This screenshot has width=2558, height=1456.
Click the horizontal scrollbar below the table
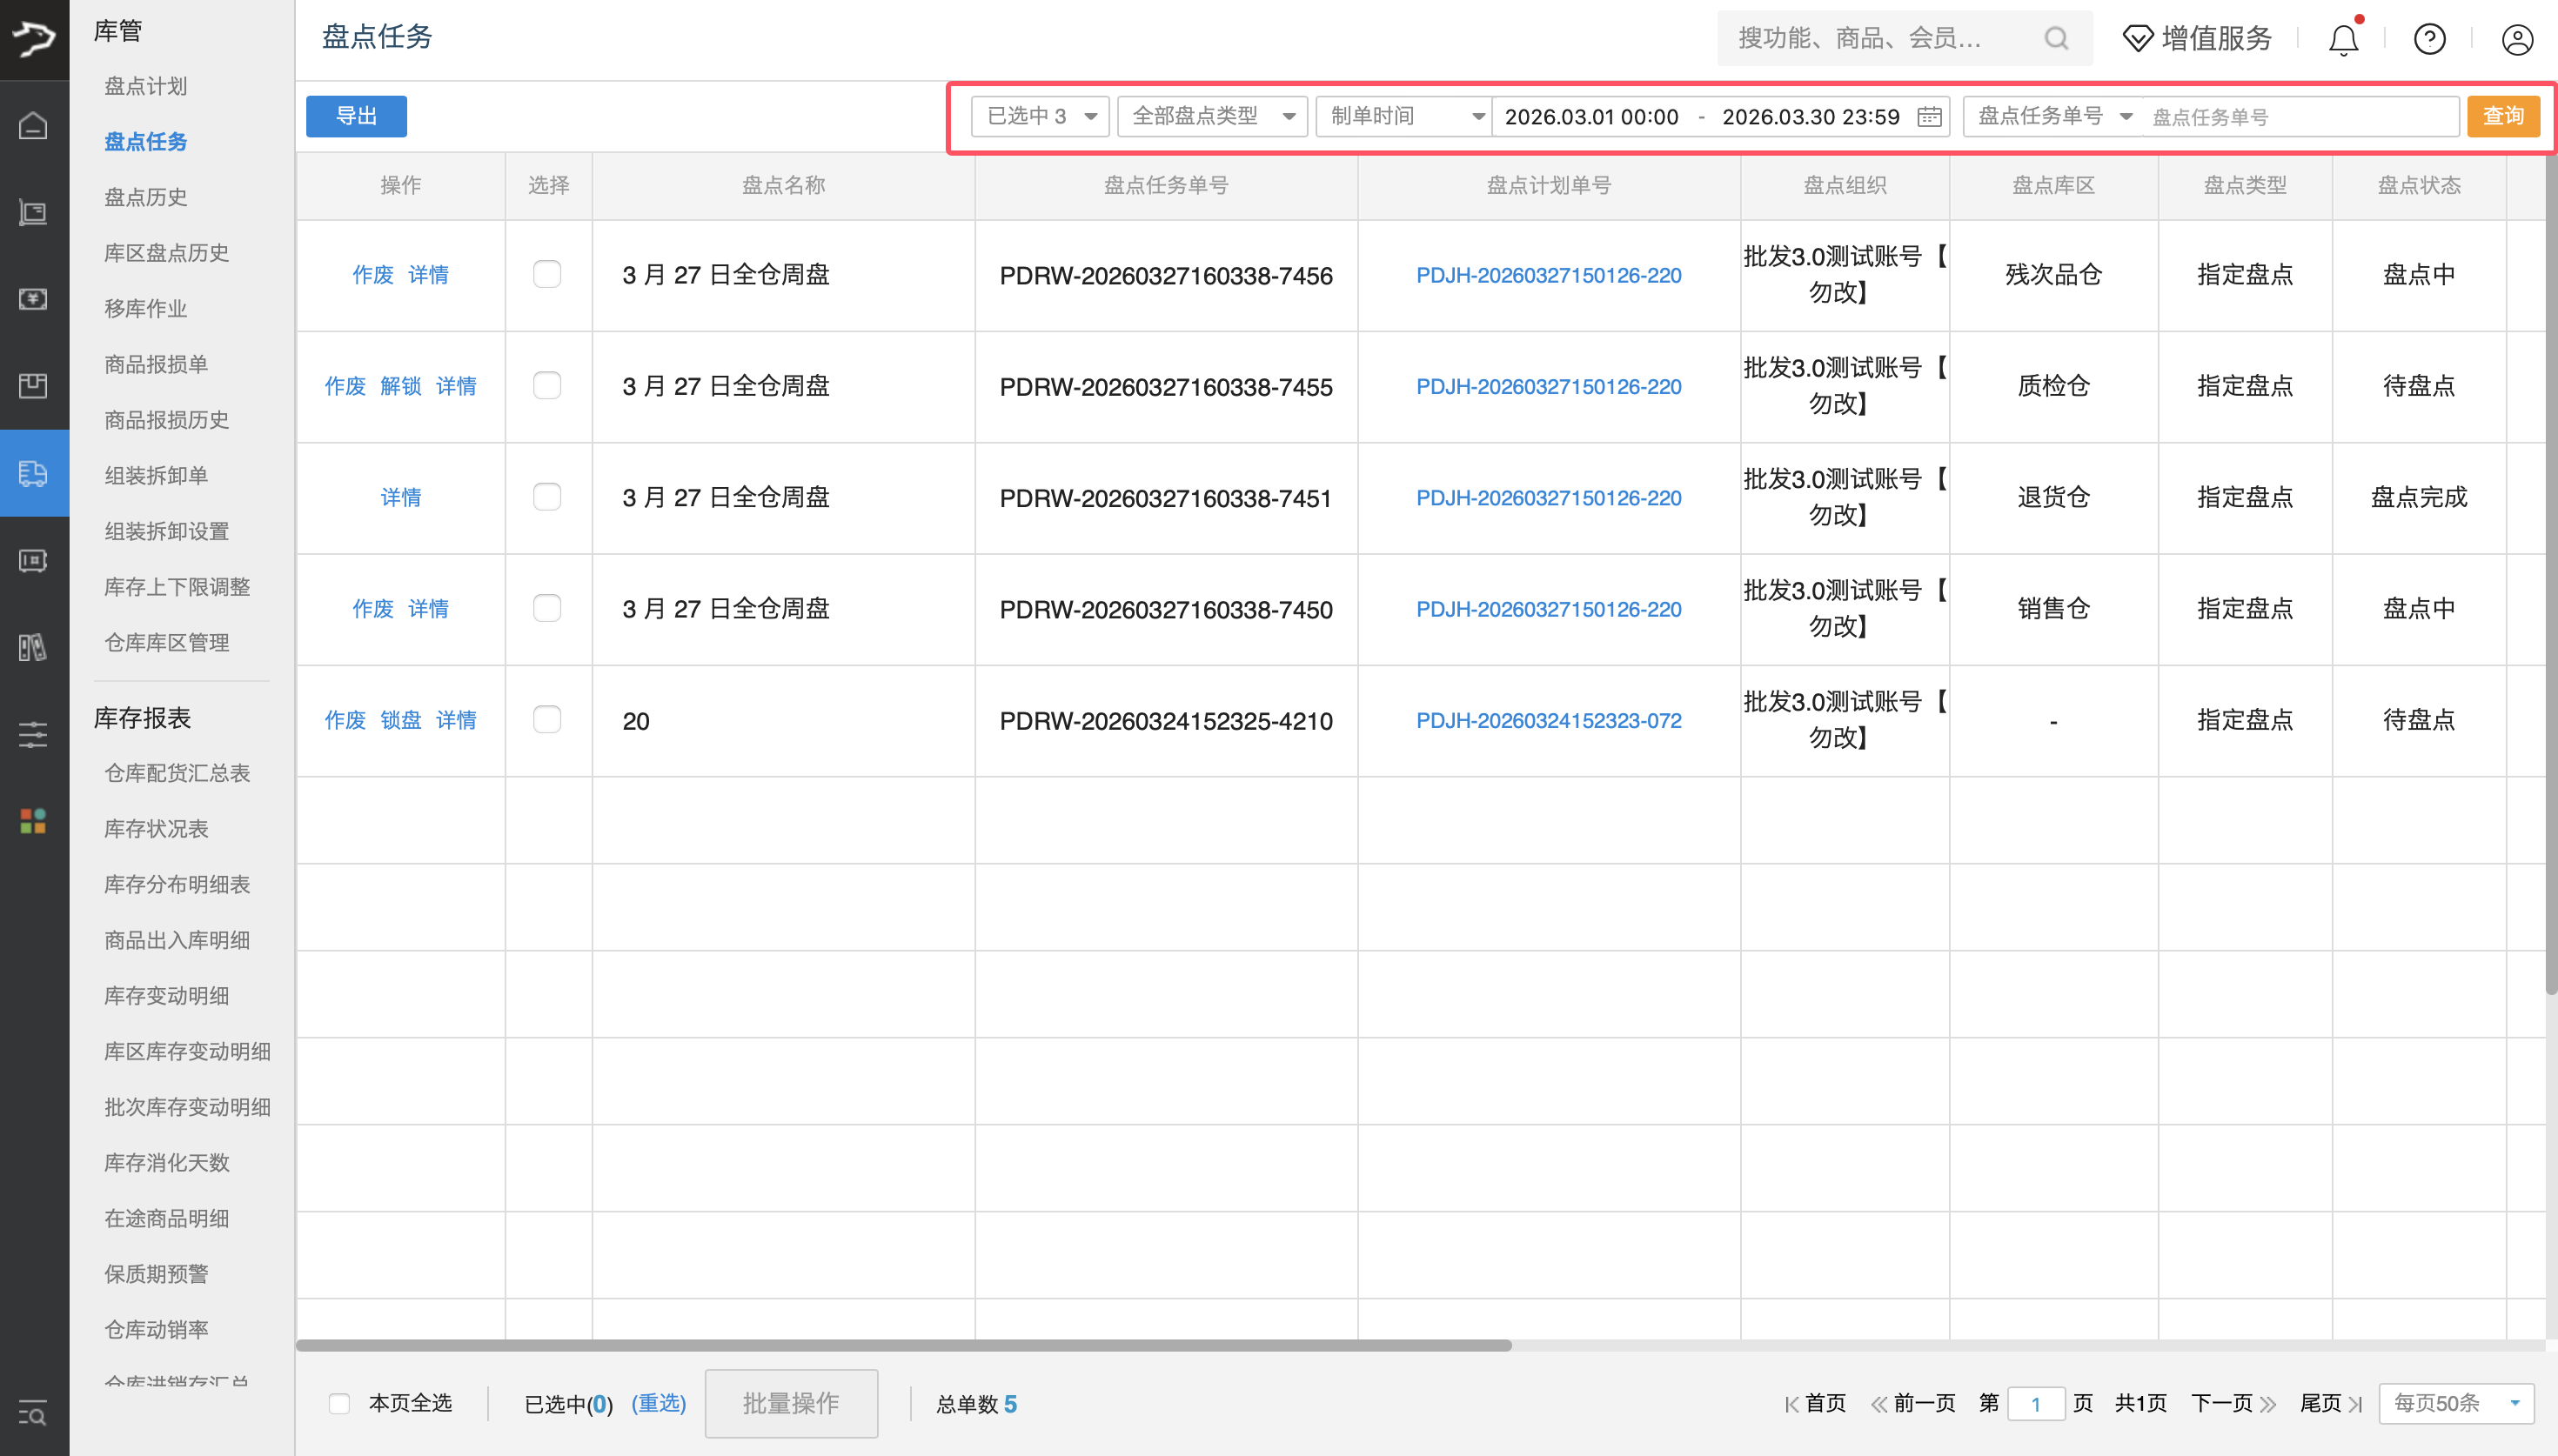click(903, 1345)
